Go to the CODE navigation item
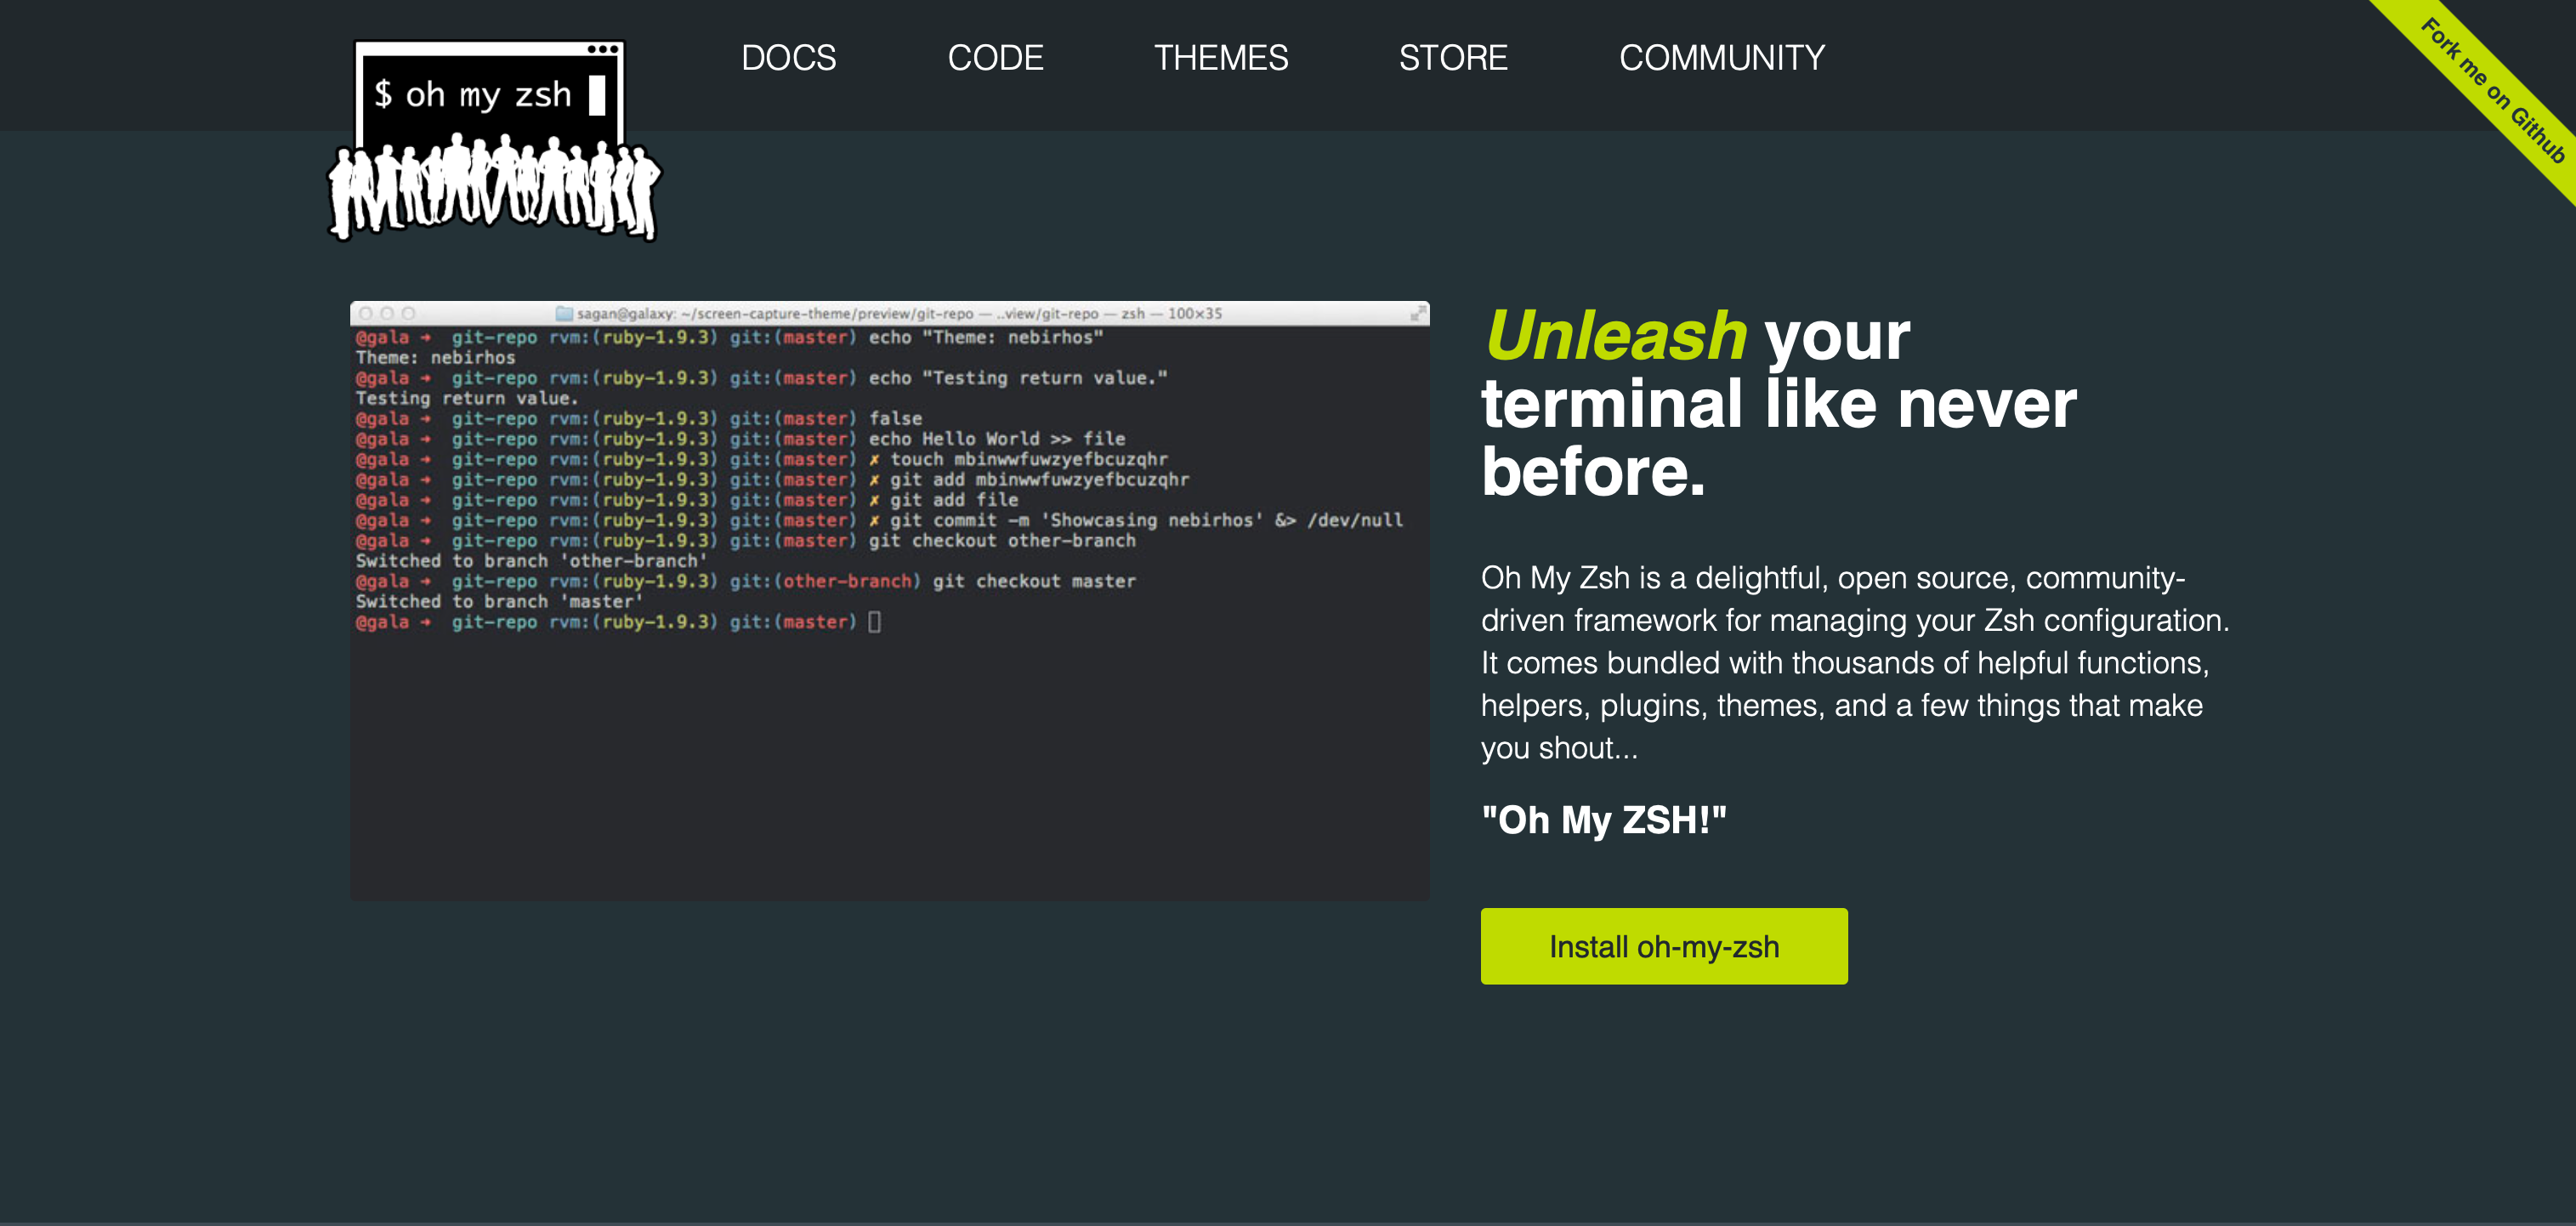2576x1226 pixels. pyautogui.click(x=995, y=58)
